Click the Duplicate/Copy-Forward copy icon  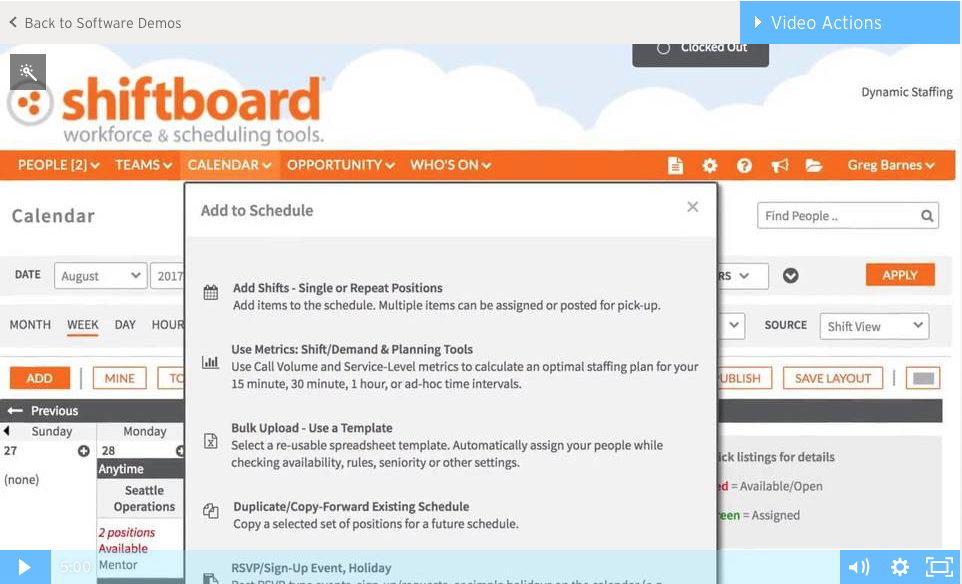pyautogui.click(x=210, y=510)
